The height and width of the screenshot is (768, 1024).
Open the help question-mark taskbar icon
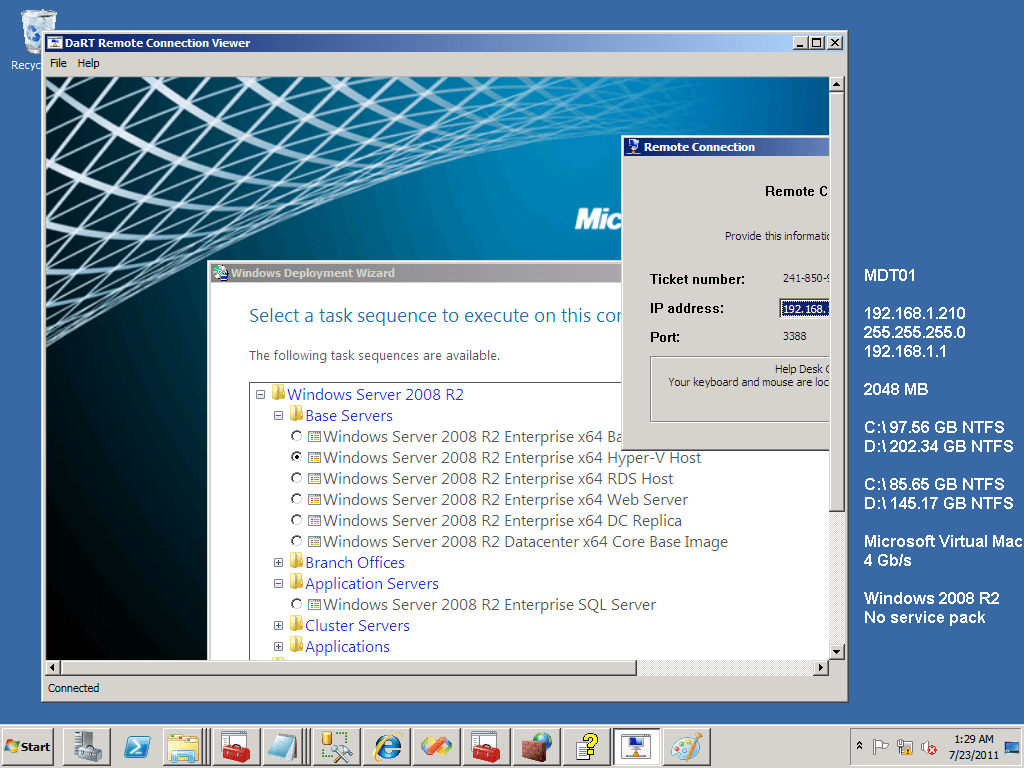[x=589, y=747]
